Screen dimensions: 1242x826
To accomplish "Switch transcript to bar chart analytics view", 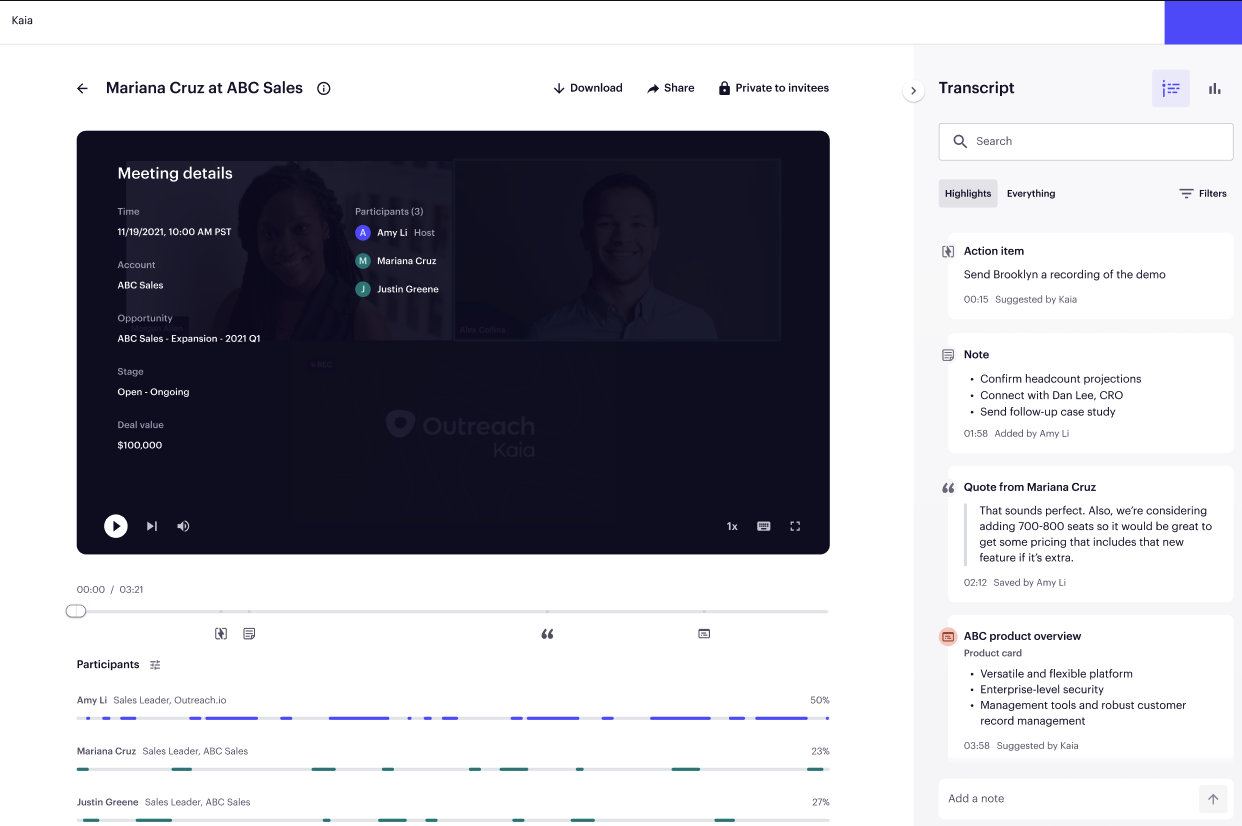I will [x=1213, y=88].
